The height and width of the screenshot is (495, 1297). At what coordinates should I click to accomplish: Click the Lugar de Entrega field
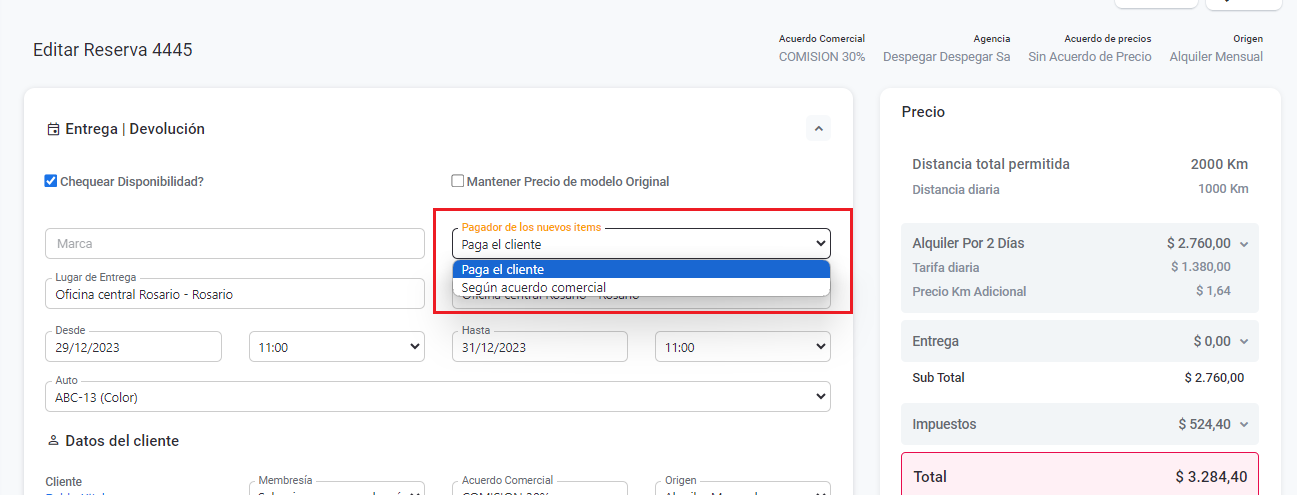tap(234, 295)
